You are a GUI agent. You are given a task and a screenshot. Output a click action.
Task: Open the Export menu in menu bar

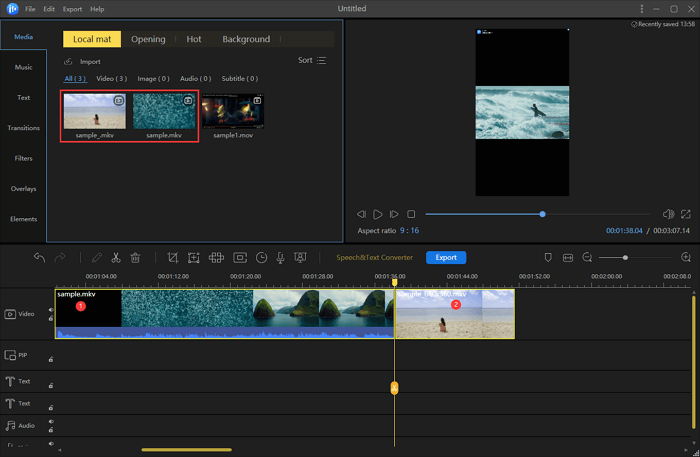tap(72, 9)
